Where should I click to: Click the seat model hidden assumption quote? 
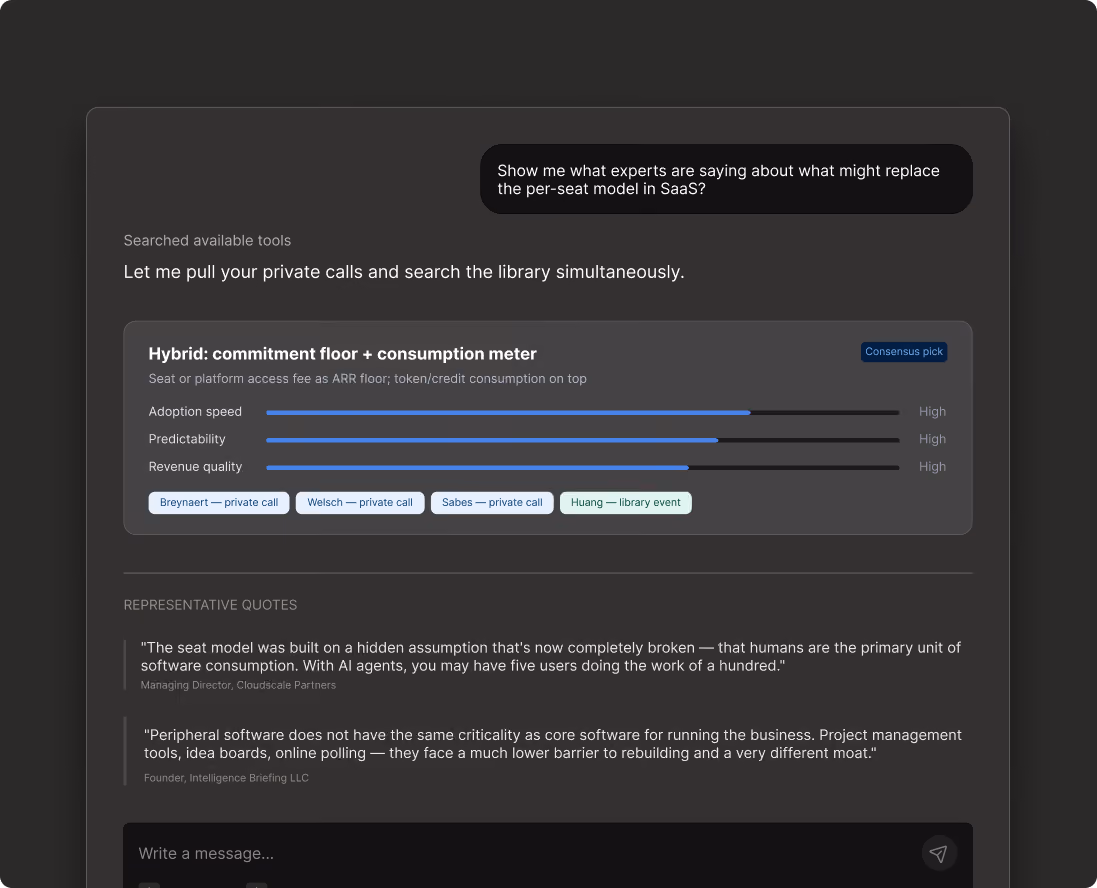click(551, 656)
